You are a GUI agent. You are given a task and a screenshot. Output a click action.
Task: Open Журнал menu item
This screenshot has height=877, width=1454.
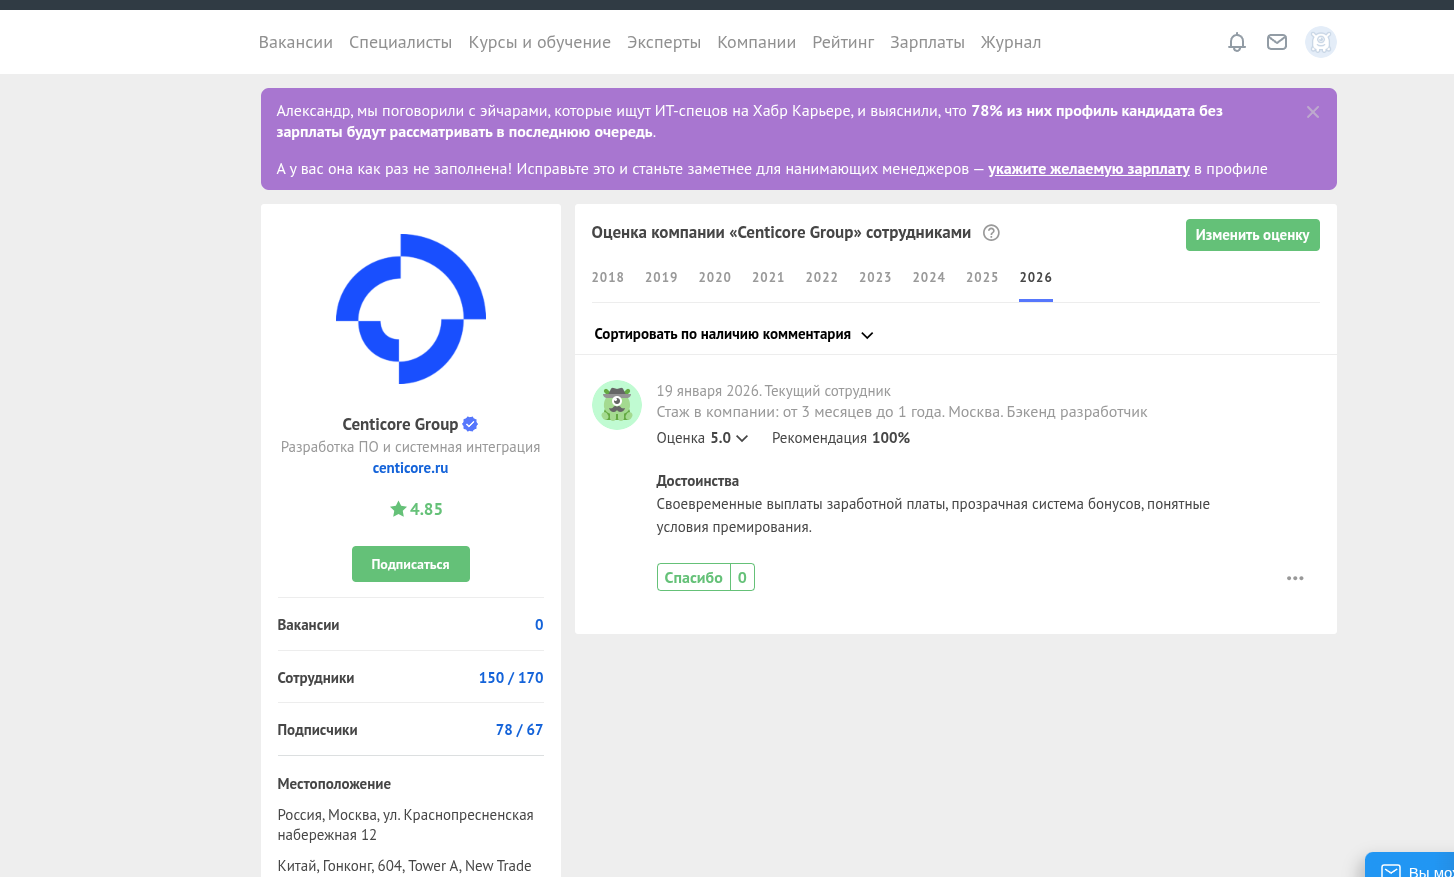pyautogui.click(x=1010, y=42)
